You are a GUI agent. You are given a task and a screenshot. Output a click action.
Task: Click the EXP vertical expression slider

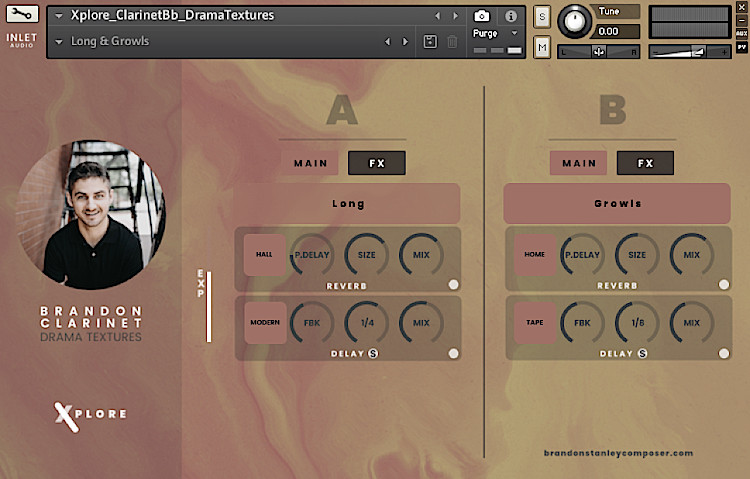[209, 305]
